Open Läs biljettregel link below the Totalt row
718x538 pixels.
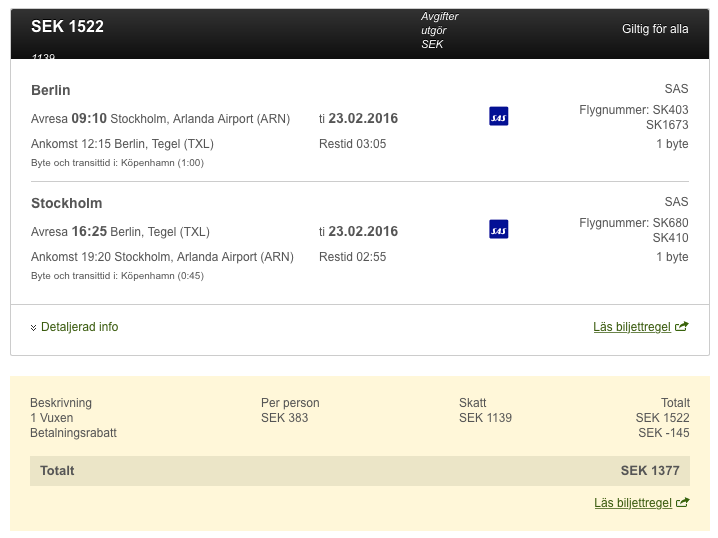[632, 503]
